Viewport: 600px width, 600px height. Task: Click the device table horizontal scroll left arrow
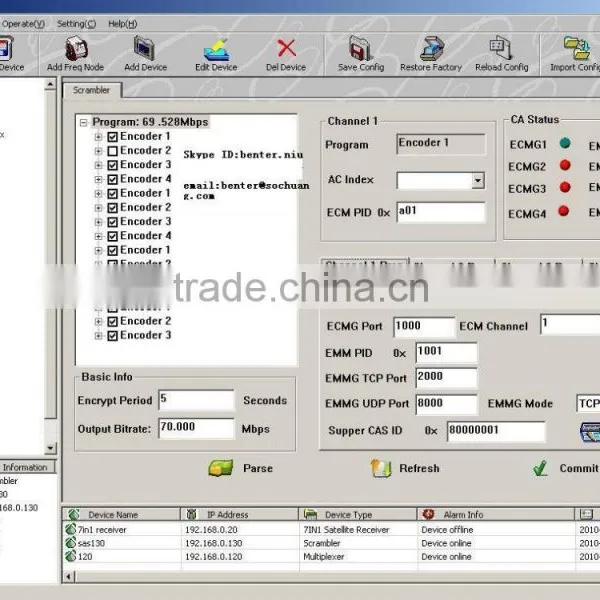pos(68,576)
